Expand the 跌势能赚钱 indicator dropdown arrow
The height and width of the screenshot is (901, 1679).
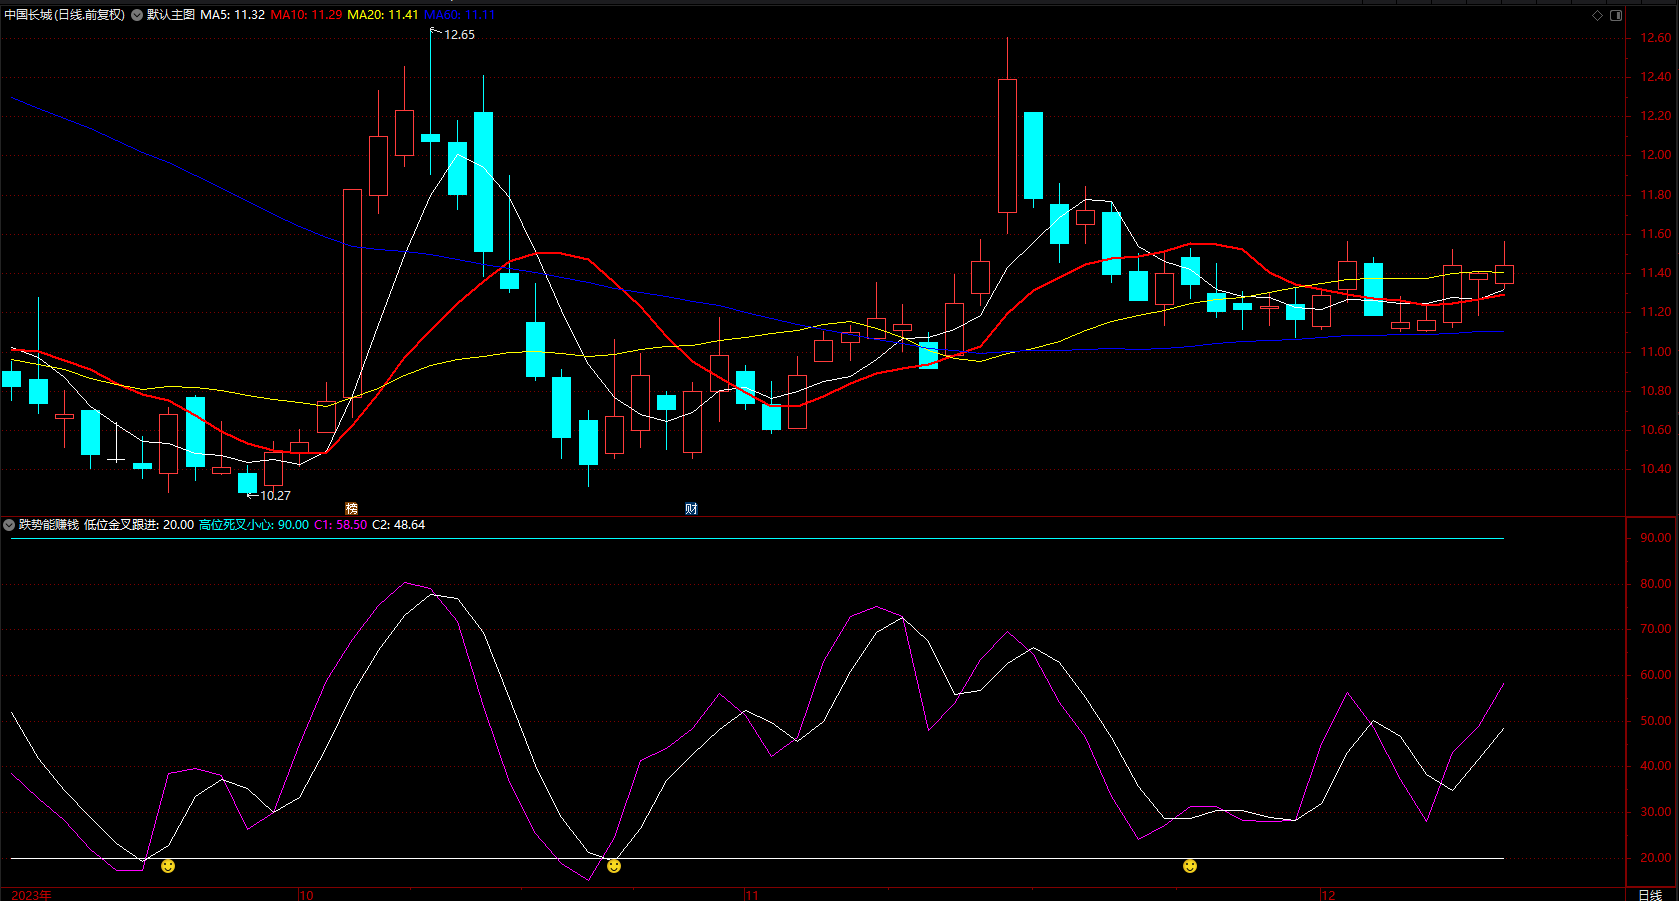9,525
